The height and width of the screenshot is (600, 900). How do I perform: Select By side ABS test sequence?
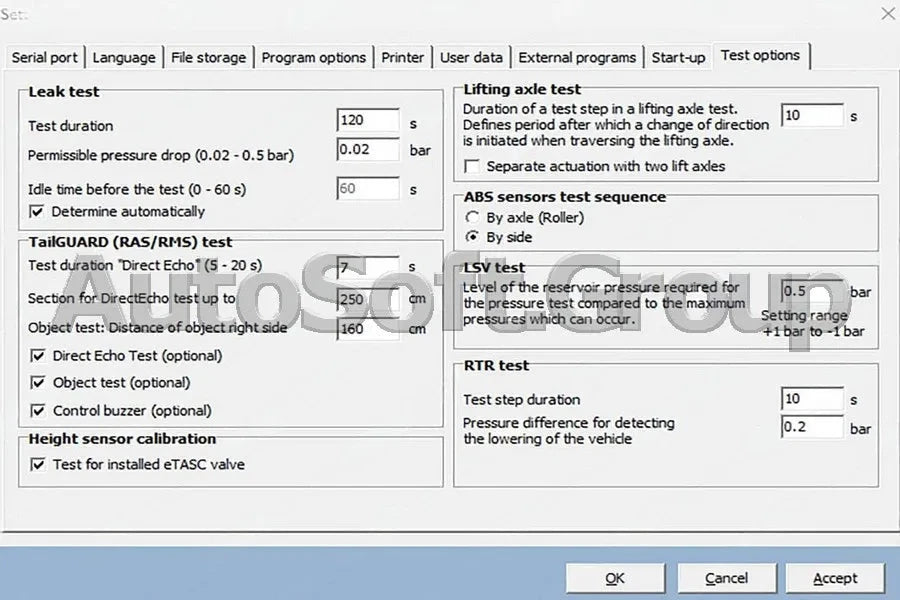point(472,237)
